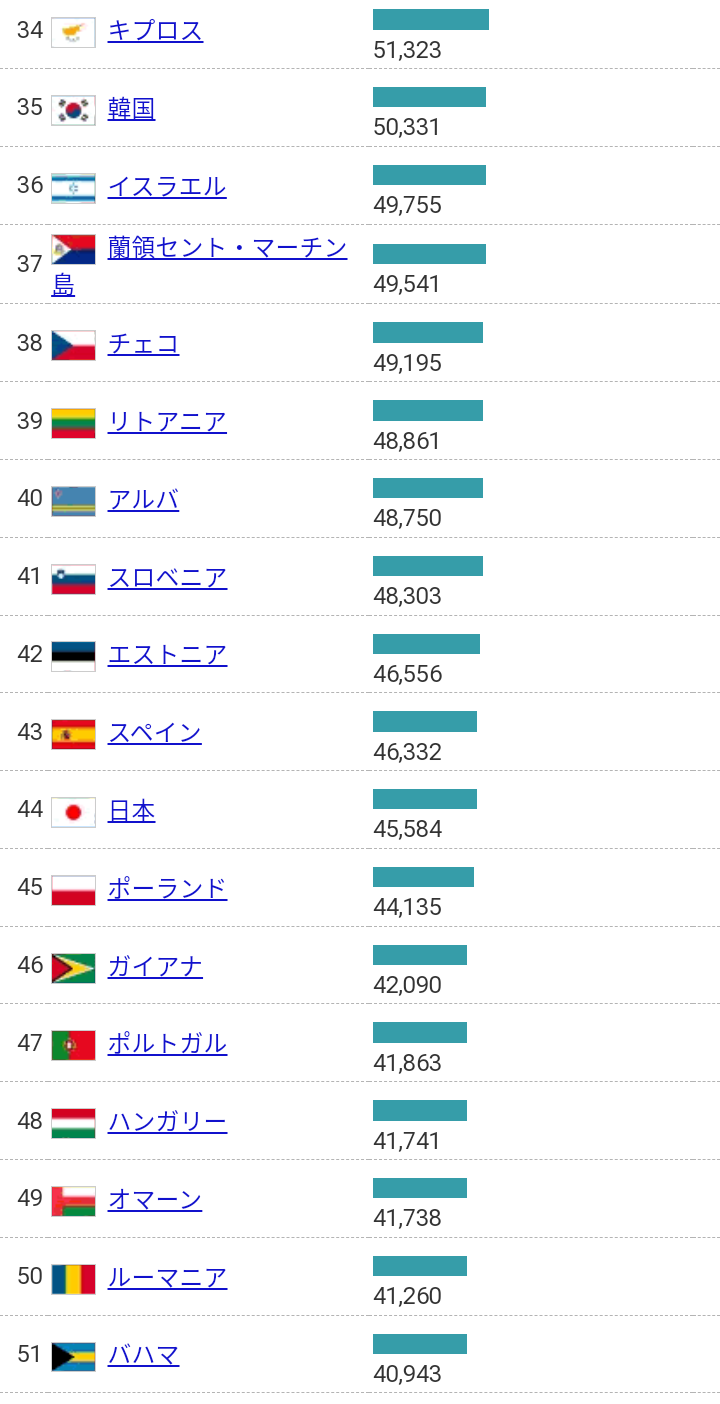Click the Spain flag icon
Viewport: 720px width, 1404px height.
pyautogui.click(x=73, y=734)
